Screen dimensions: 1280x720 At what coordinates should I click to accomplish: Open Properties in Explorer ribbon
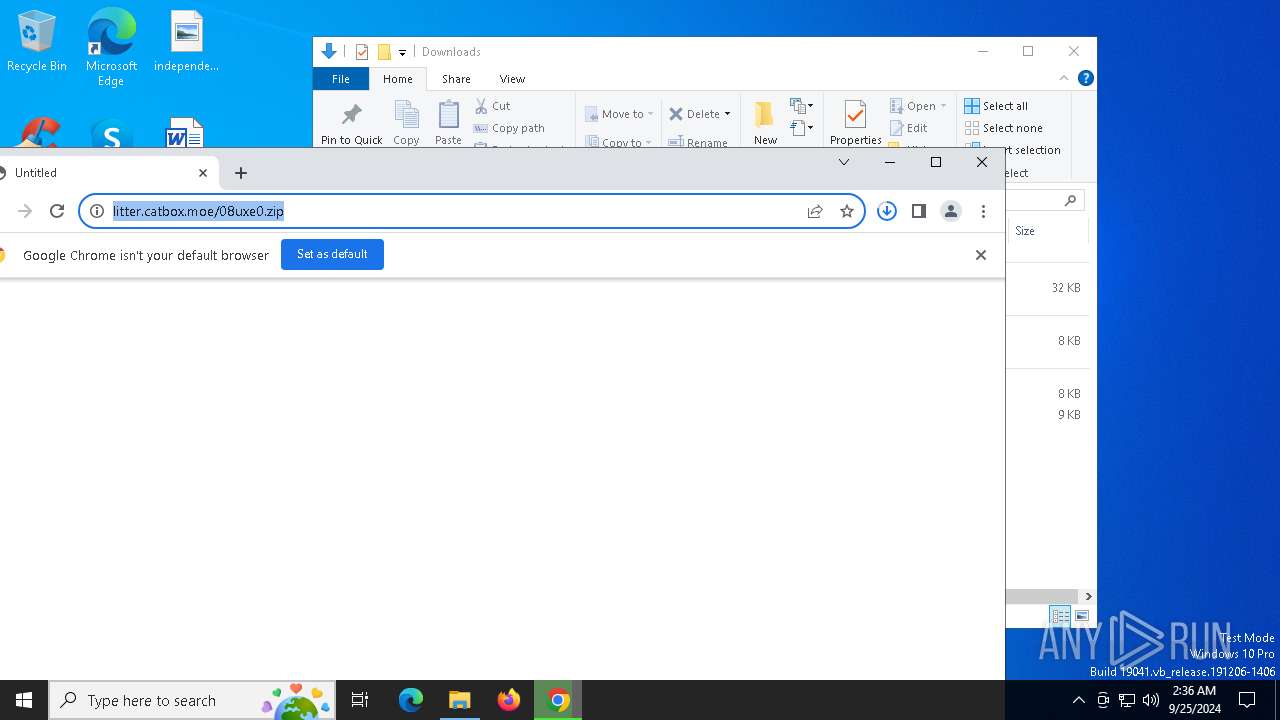[x=856, y=122]
